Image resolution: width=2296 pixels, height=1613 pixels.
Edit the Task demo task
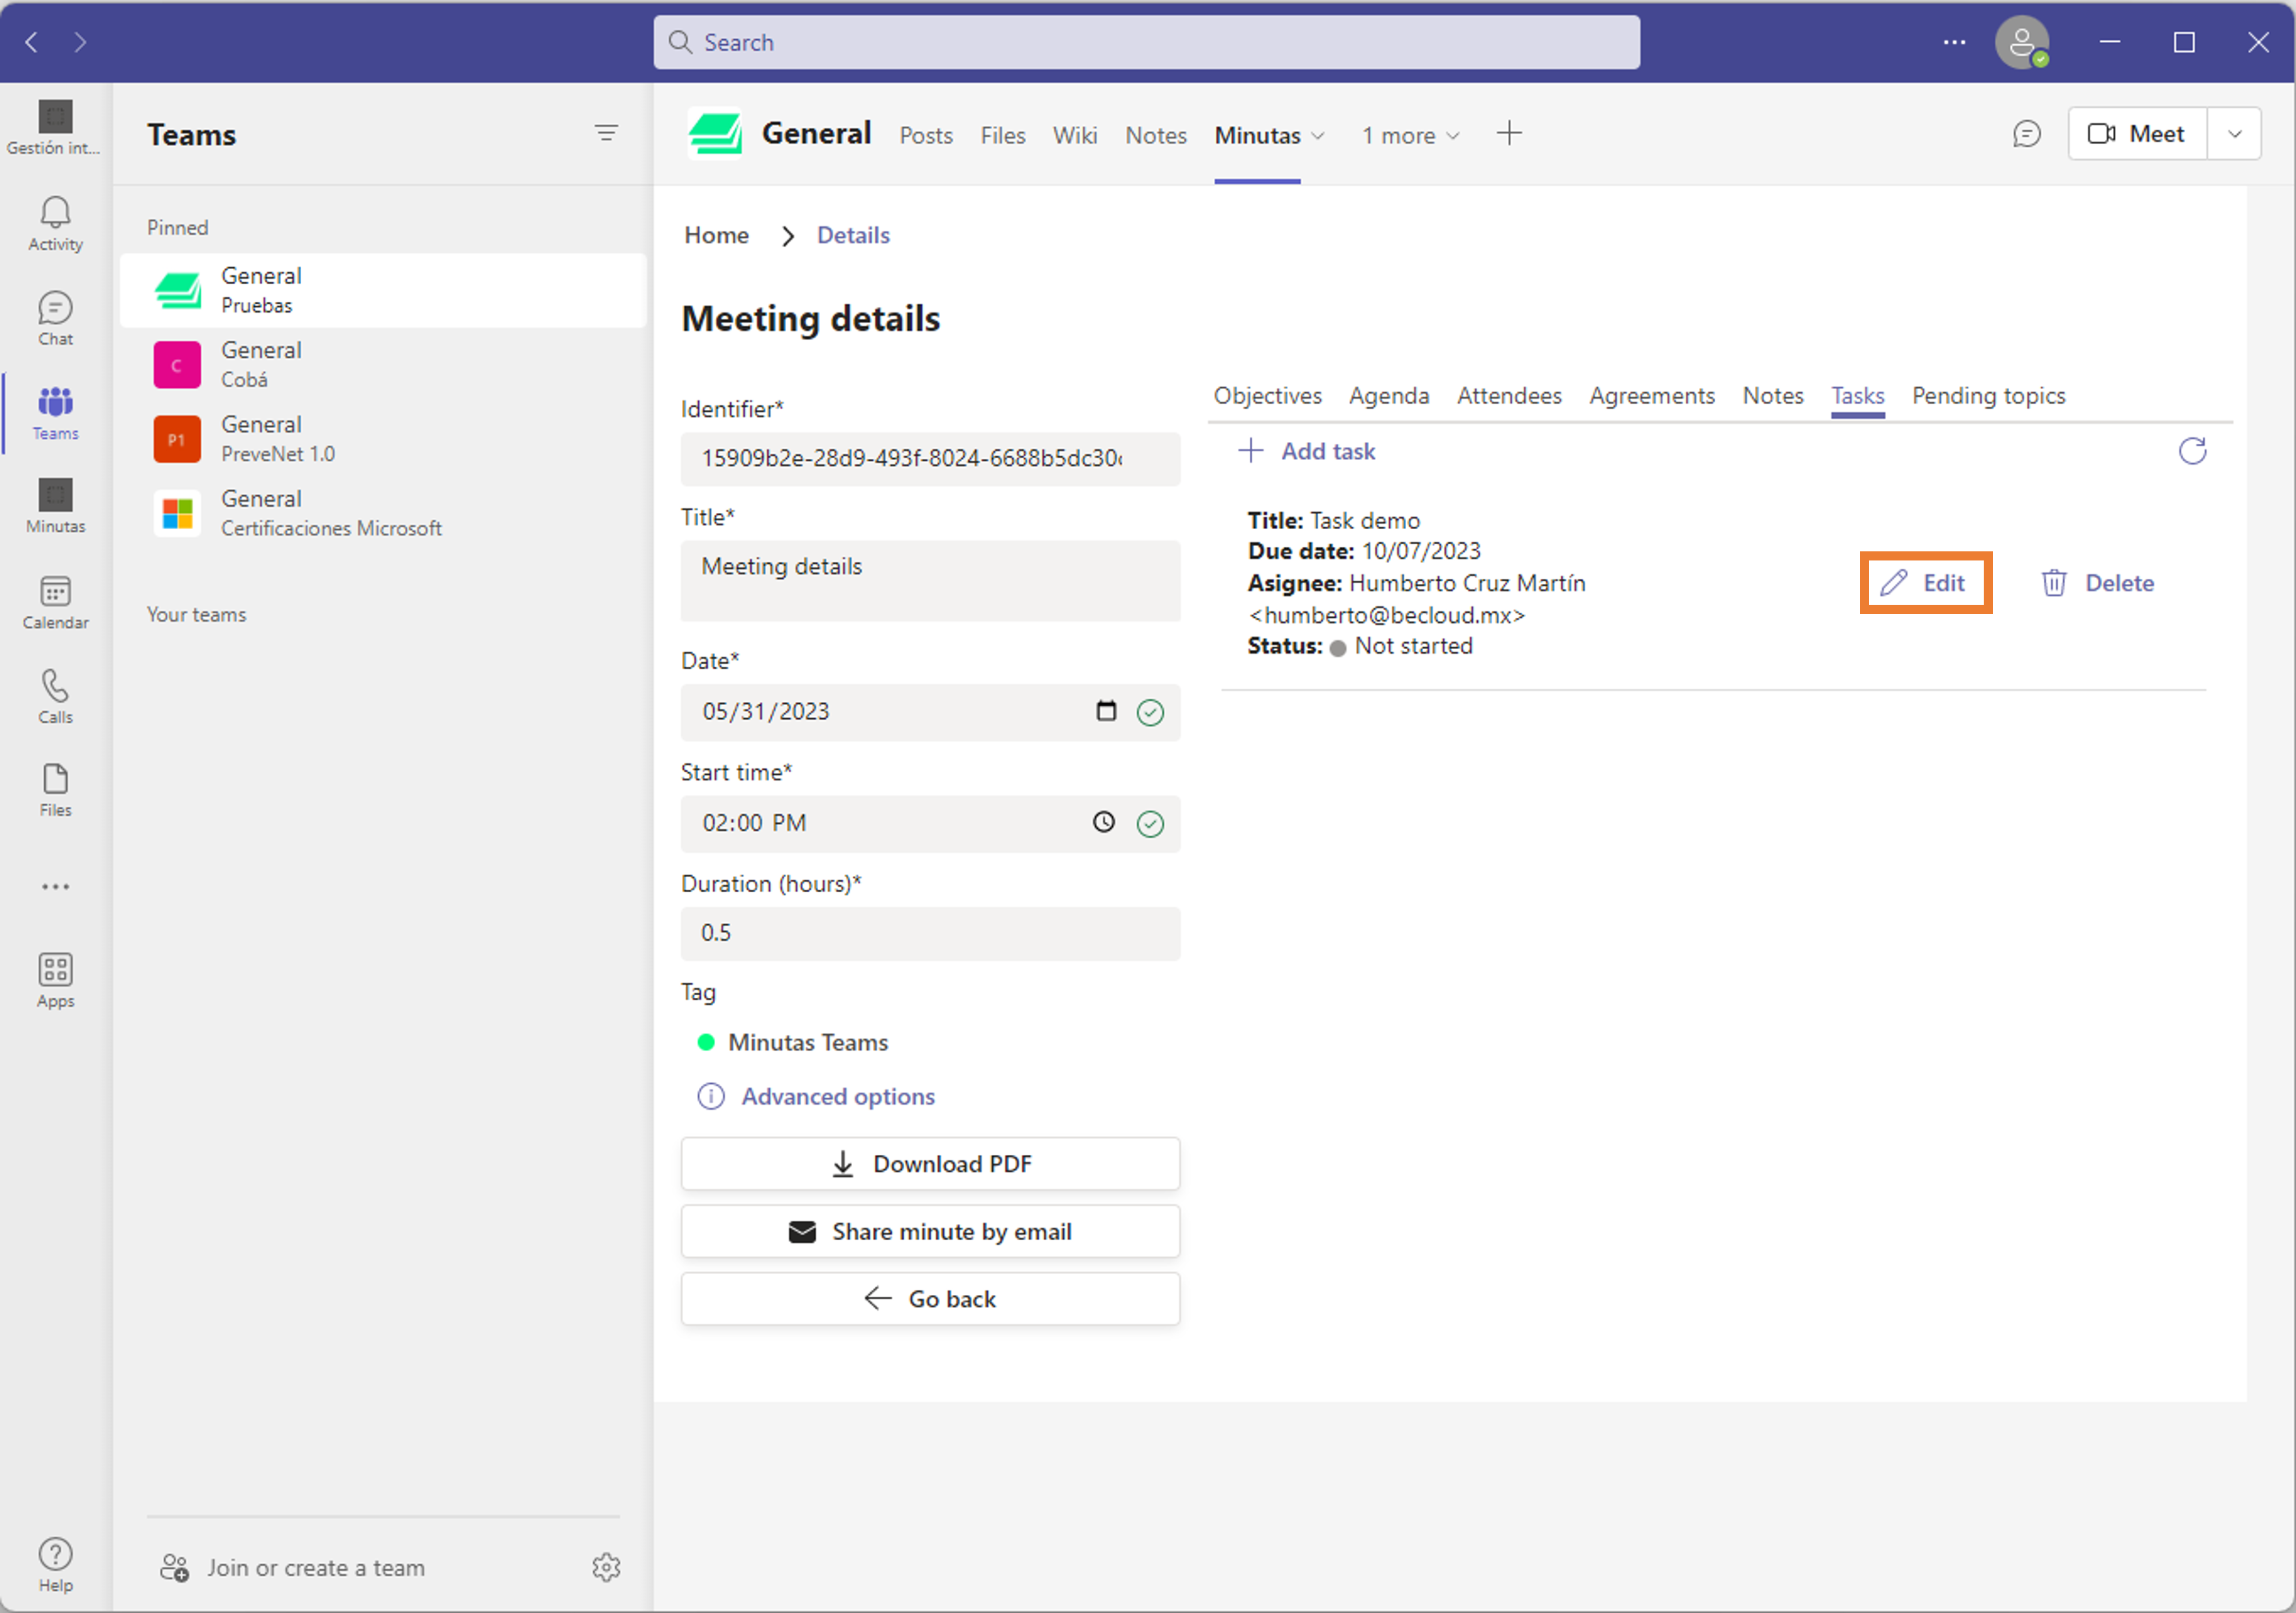tap(1924, 583)
